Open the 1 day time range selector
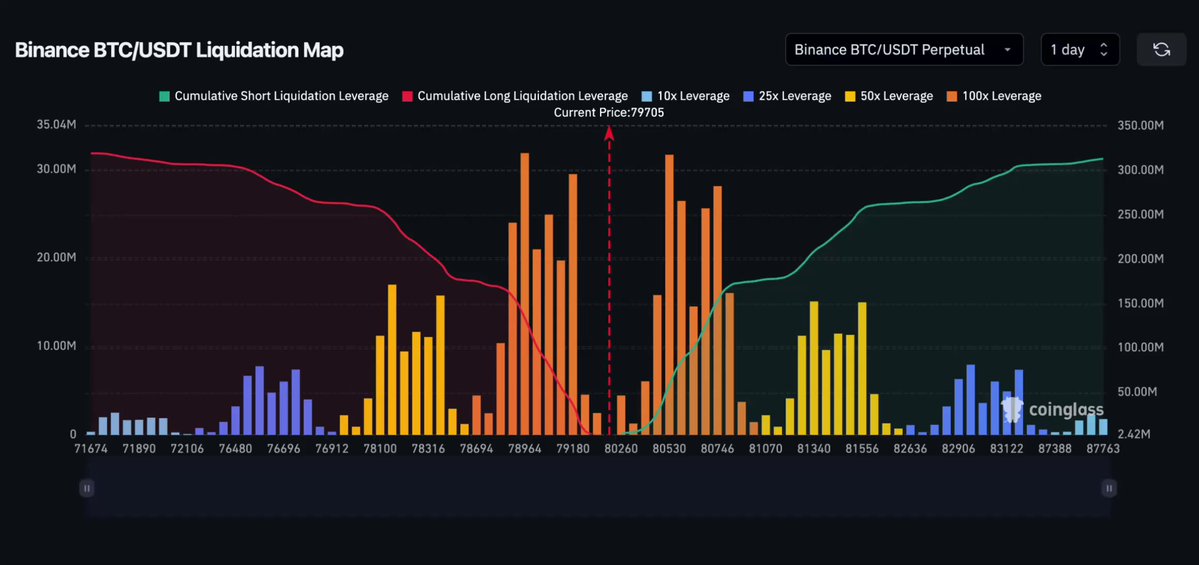1199x565 pixels. point(1080,50)
